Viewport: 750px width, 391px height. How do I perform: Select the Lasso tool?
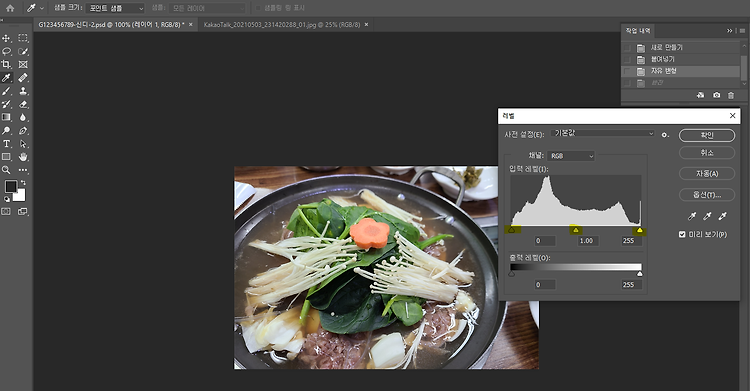(6, 51)
